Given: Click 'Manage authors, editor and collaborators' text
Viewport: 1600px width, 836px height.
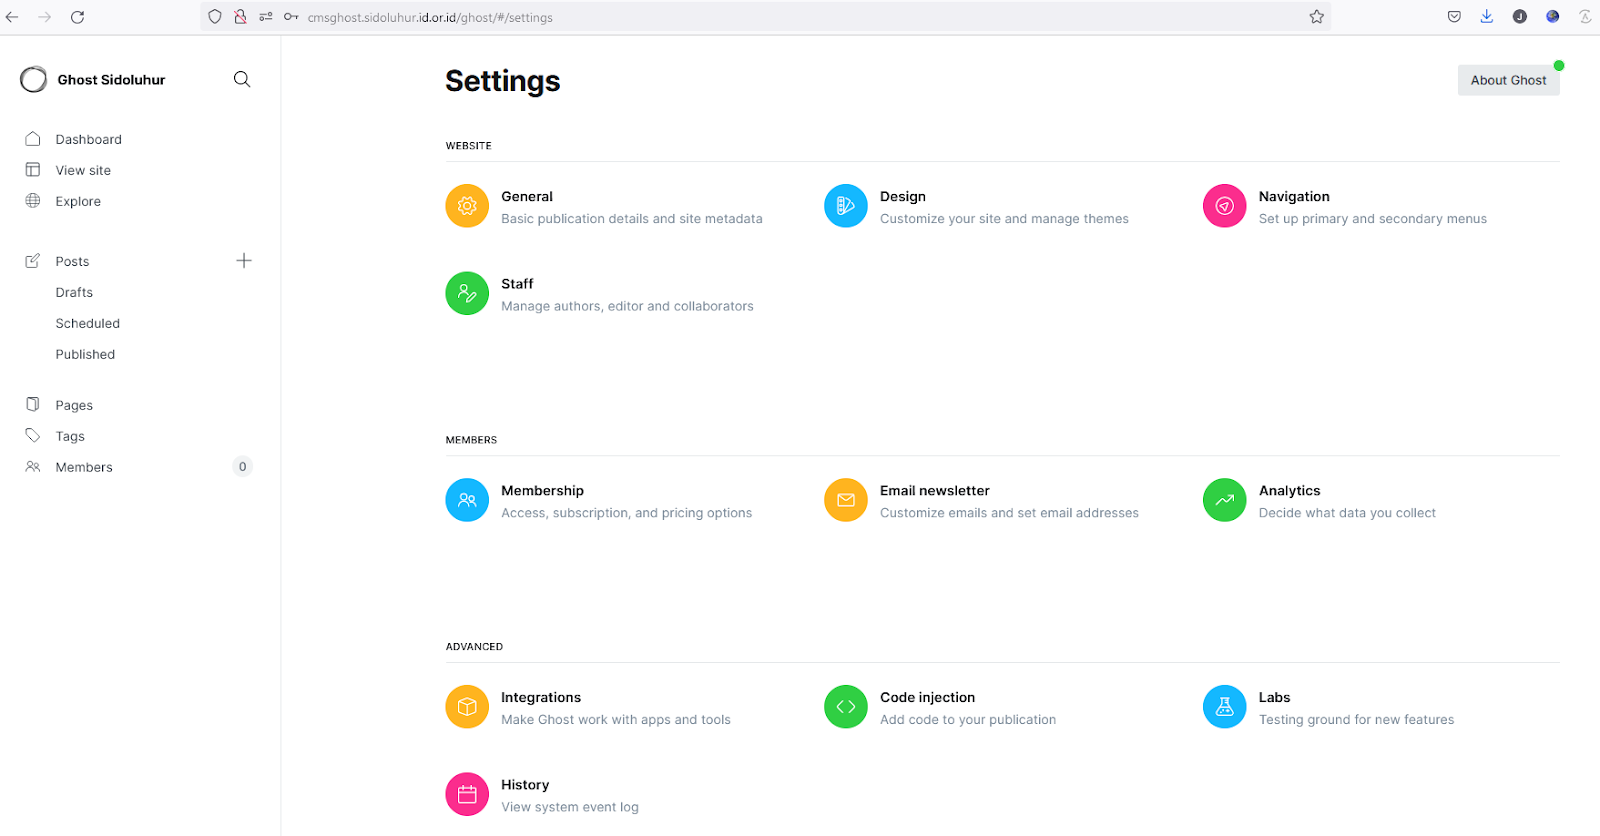Looking at the screenshot, I should pyautogui.click(x=627, y=306).
